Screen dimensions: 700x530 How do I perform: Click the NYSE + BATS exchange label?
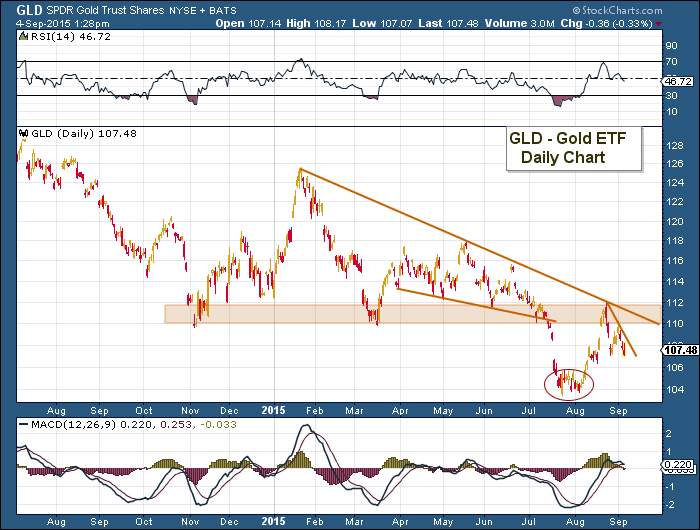pos(203,10)
